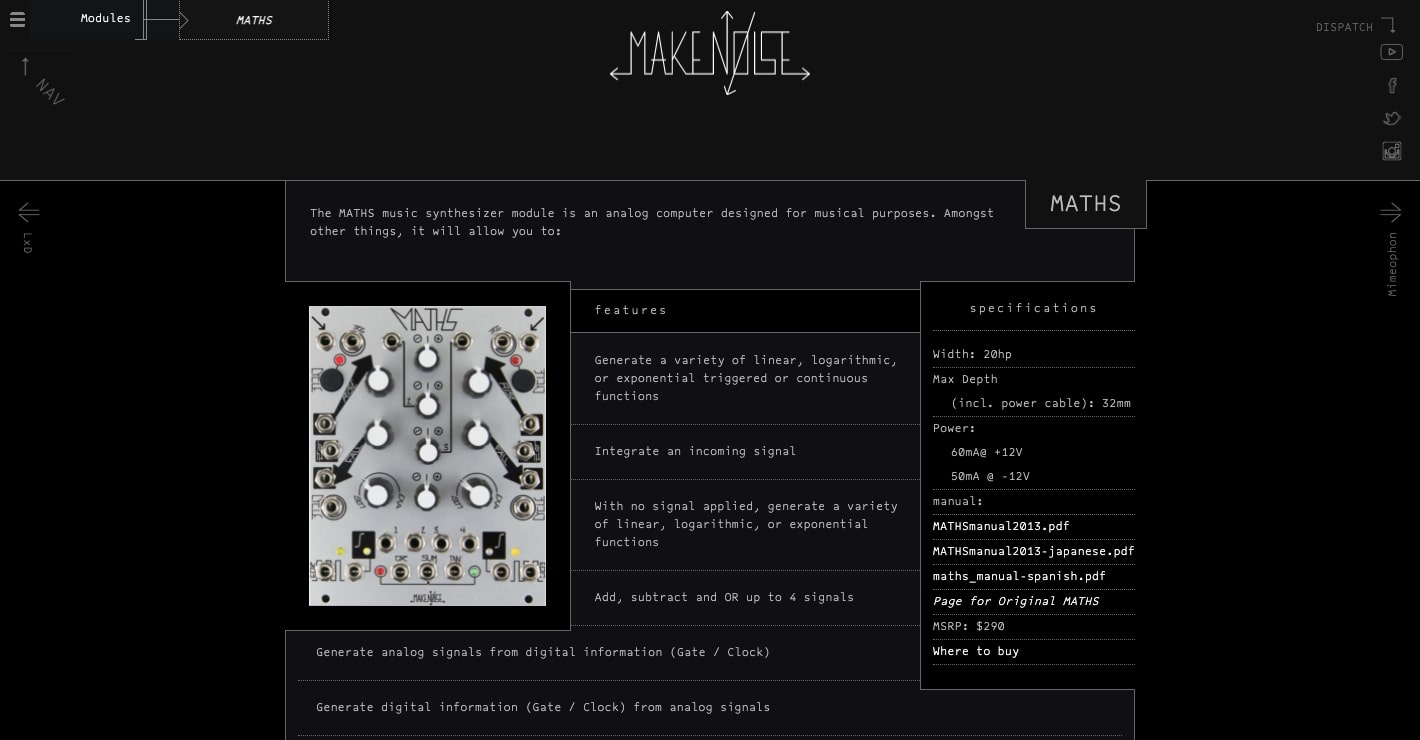Viewport: 1420px width, 740px height.
Task: Click the MATHS title box
Action: (x=1085, y=204)
